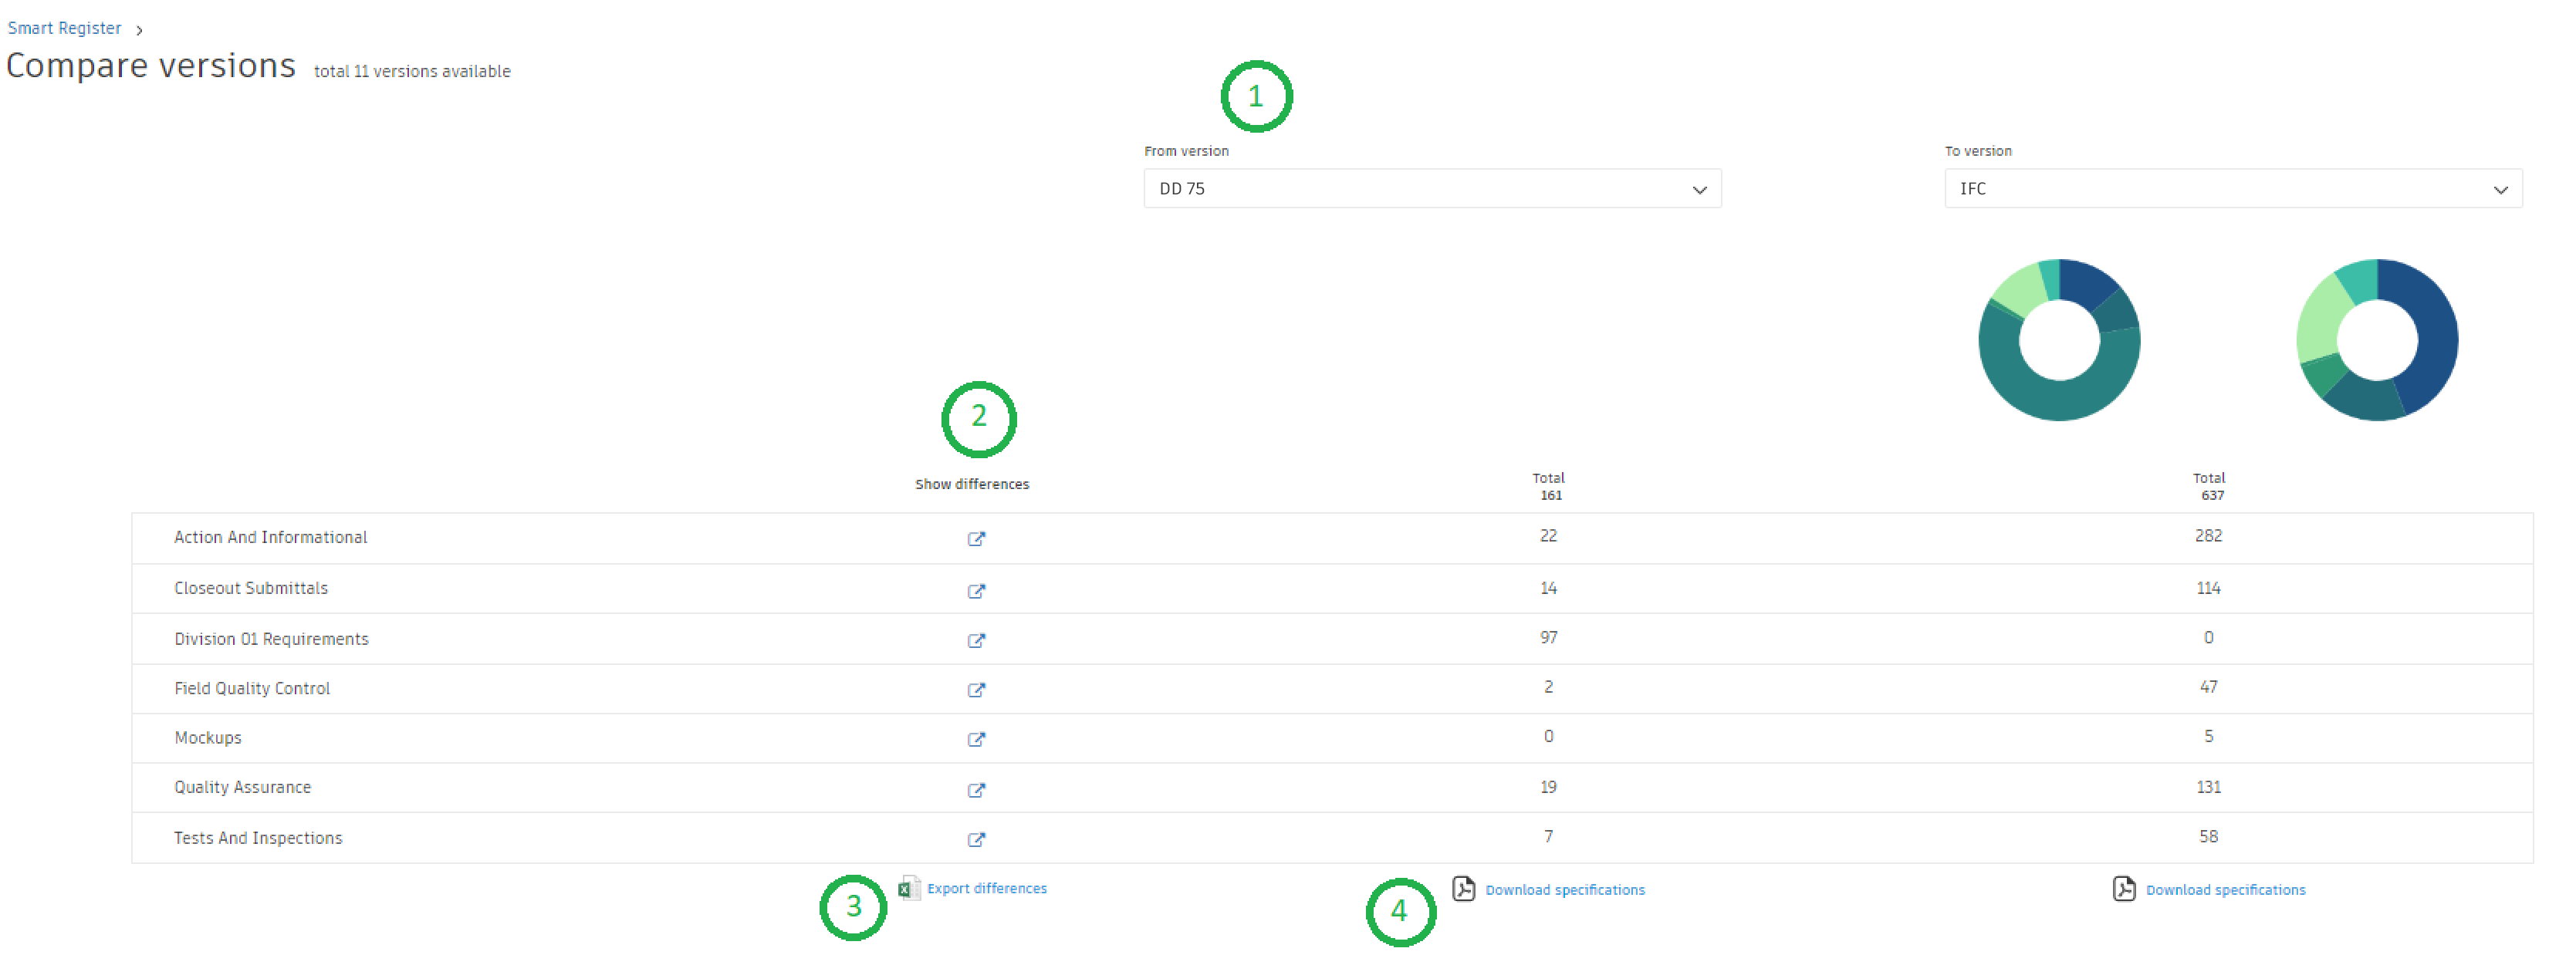2576x955 pixels.
Task: Open differences for Field Quality Control
Action: click(976, 689)
